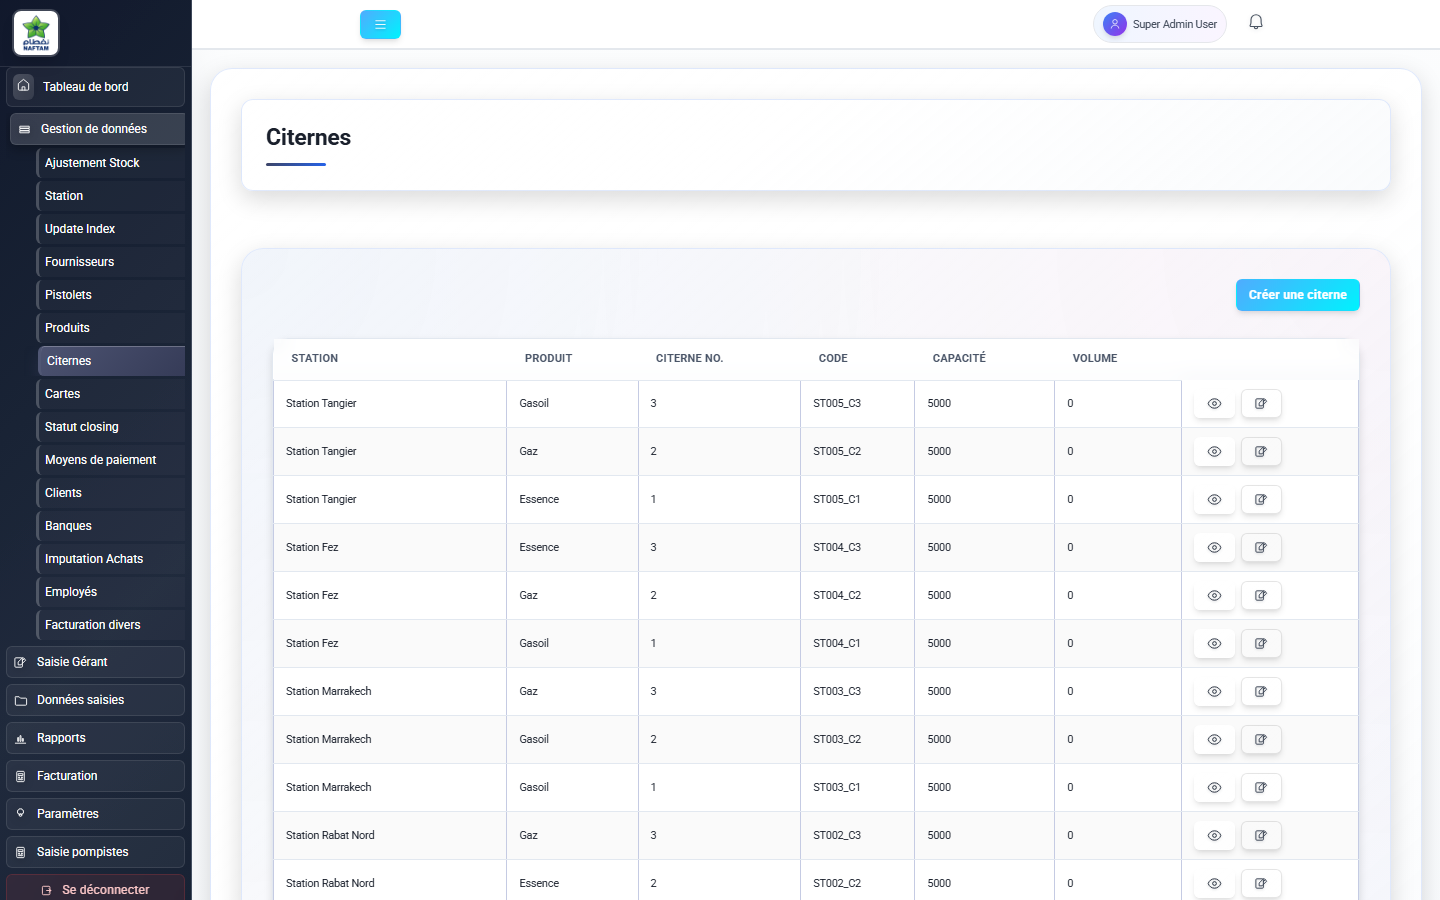Toggle the sidebar hamburger menu button

pyautogui.click(x=380, y=25)
